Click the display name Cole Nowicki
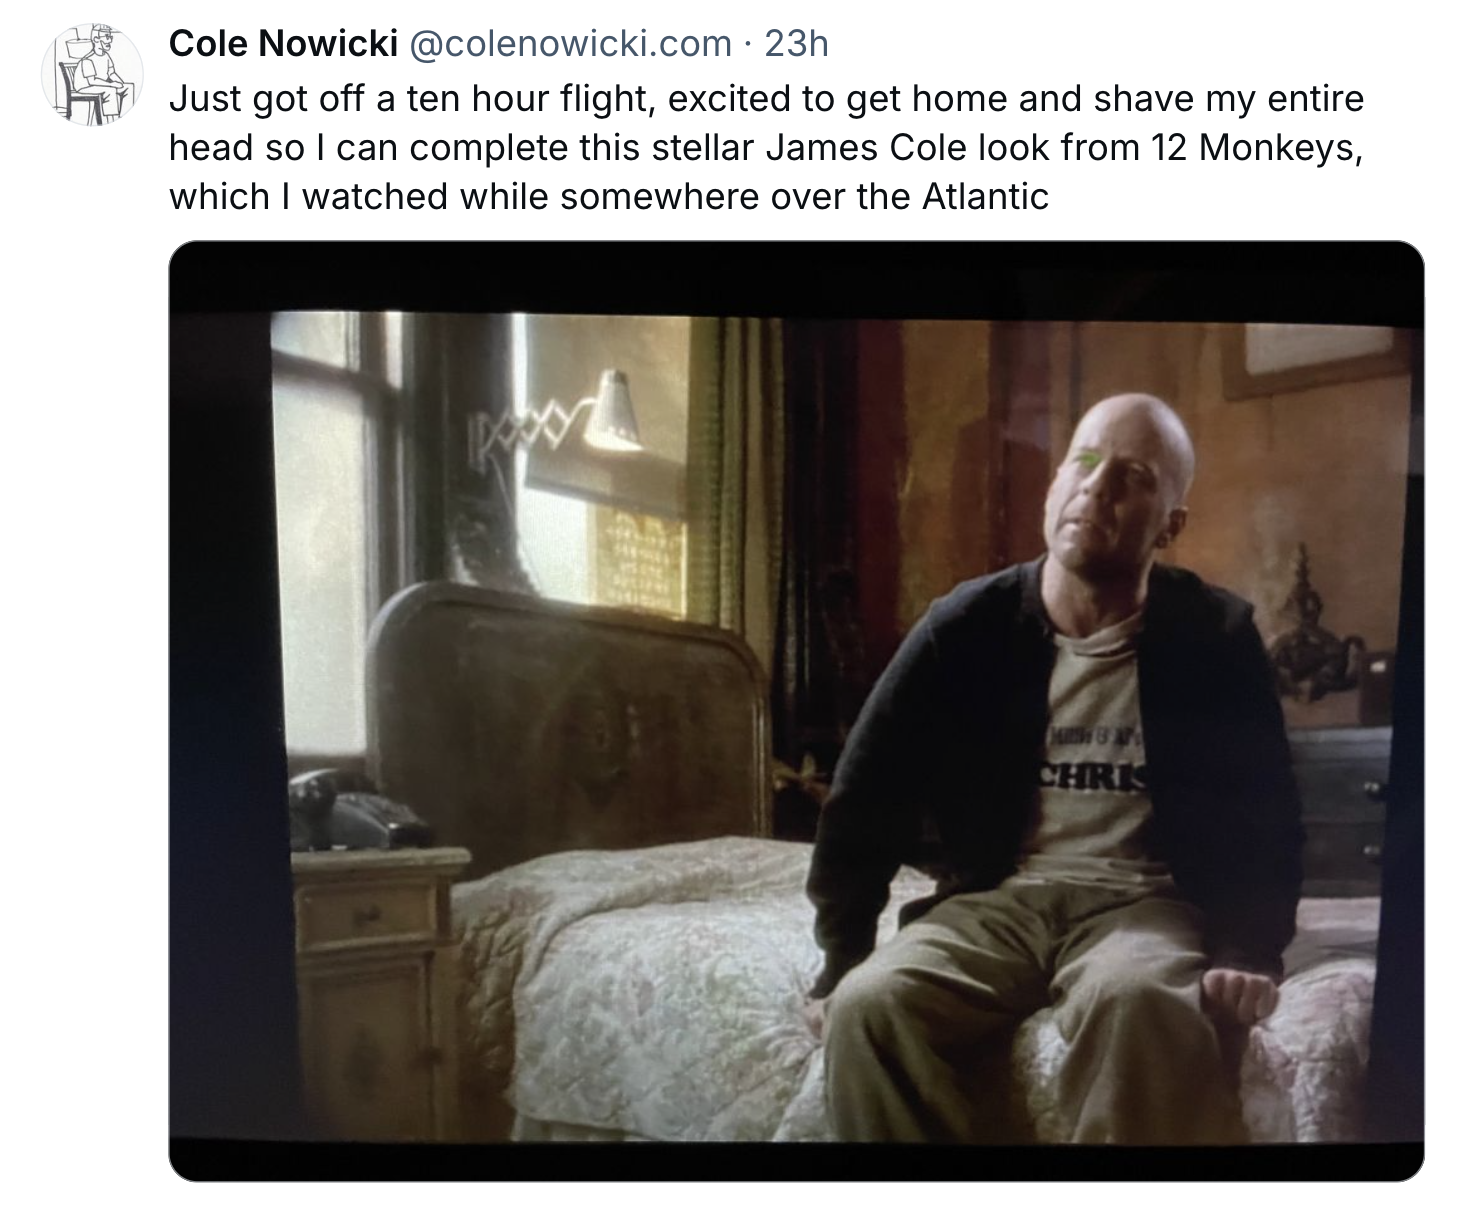Screen dimensions: 1458x1208 (x=284, y=43)
